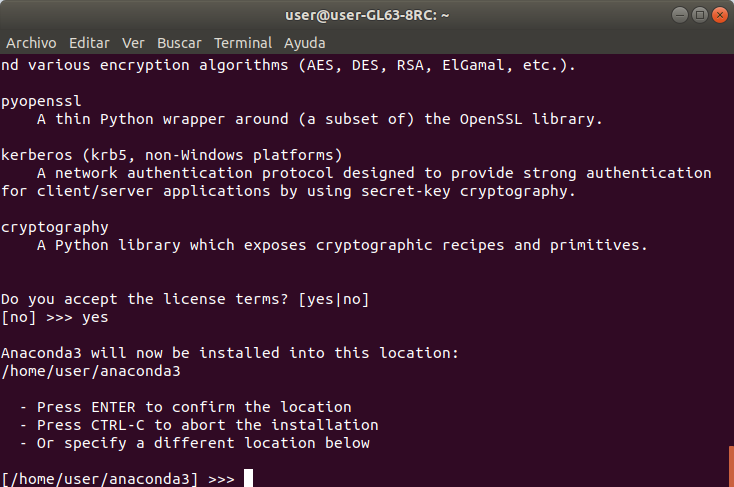Screen dimensions: 734x487
Task: Click the 'Press CTRL-C to abort' line
Action: 199,425
